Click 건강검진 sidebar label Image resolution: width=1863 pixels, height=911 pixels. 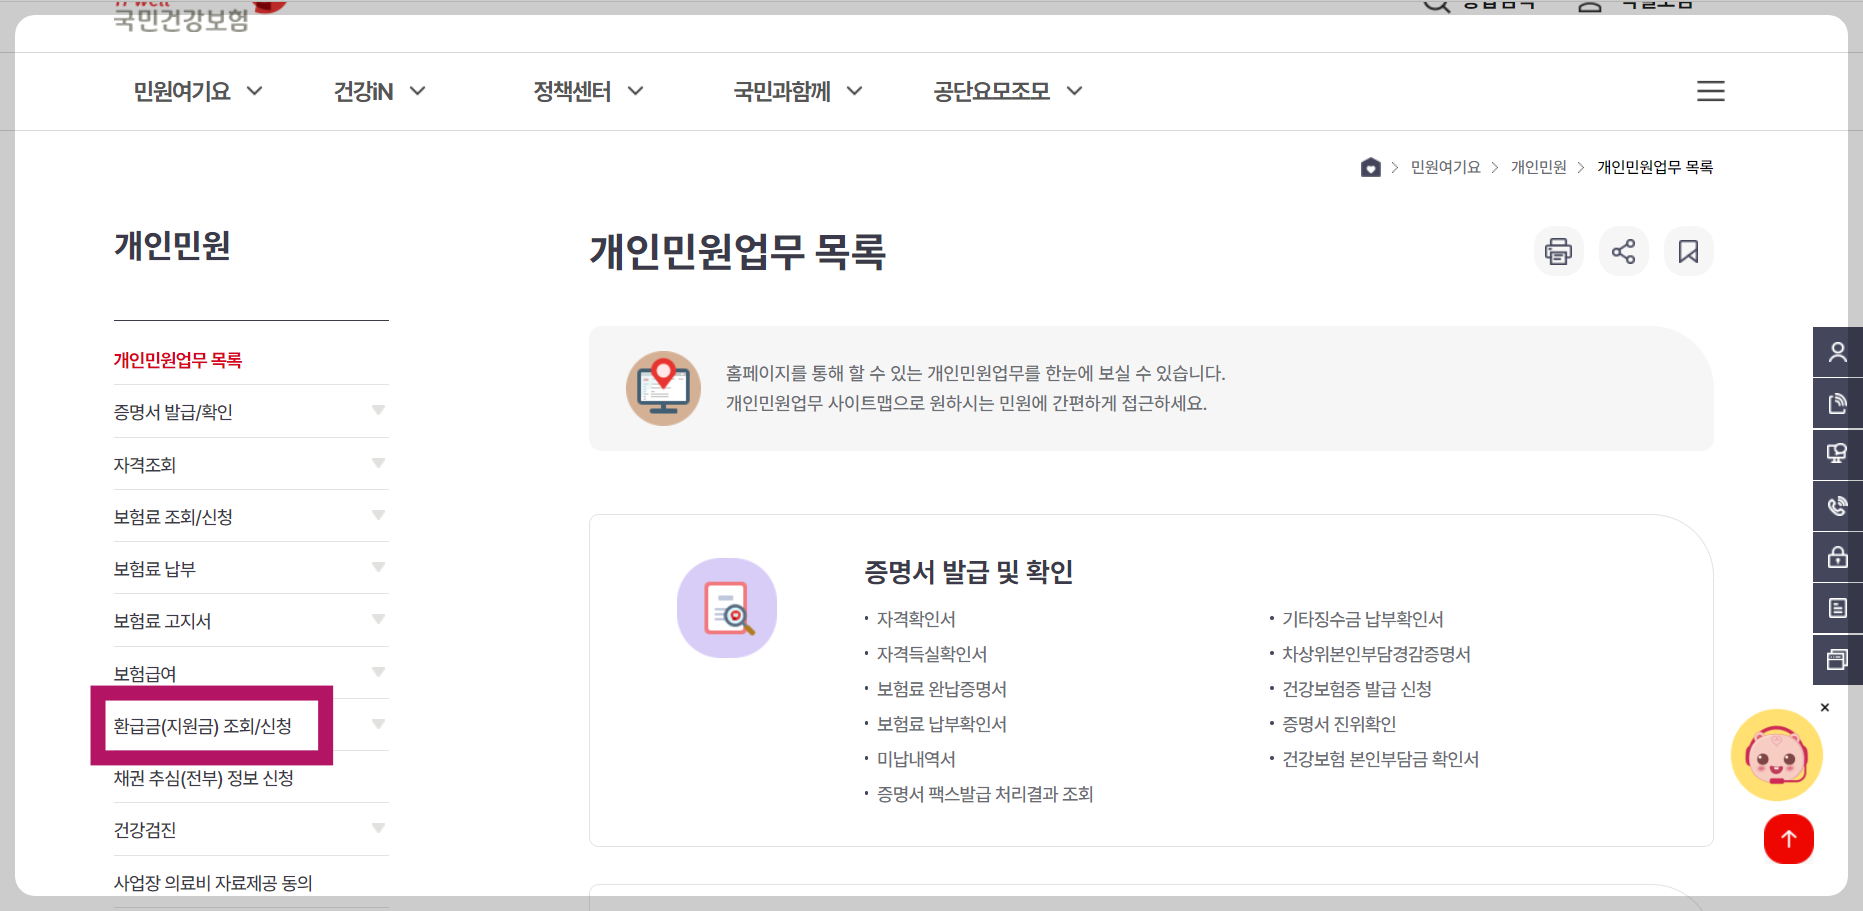[x=145, y=830]
